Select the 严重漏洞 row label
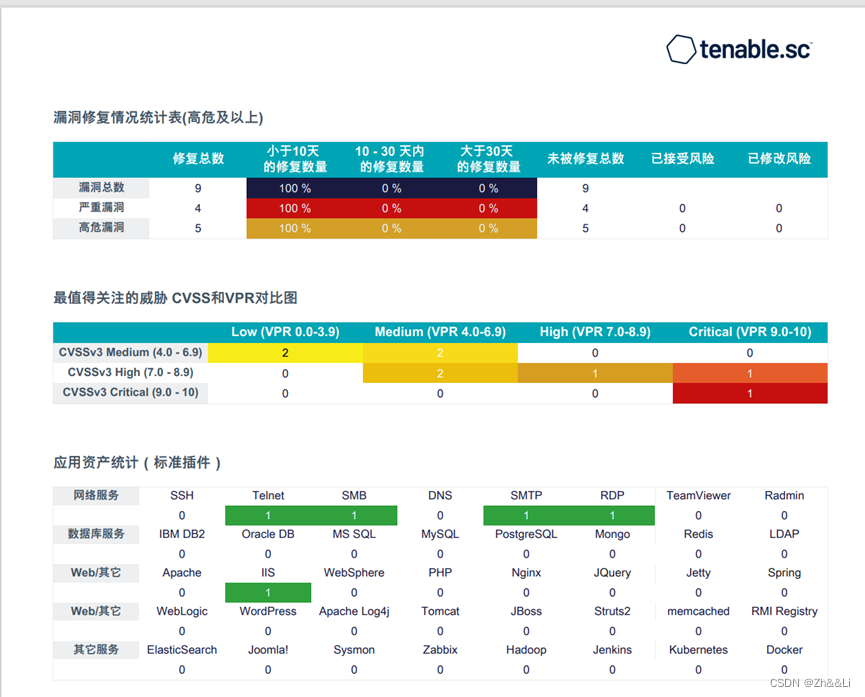865x697 pixels. click(102, 207)
